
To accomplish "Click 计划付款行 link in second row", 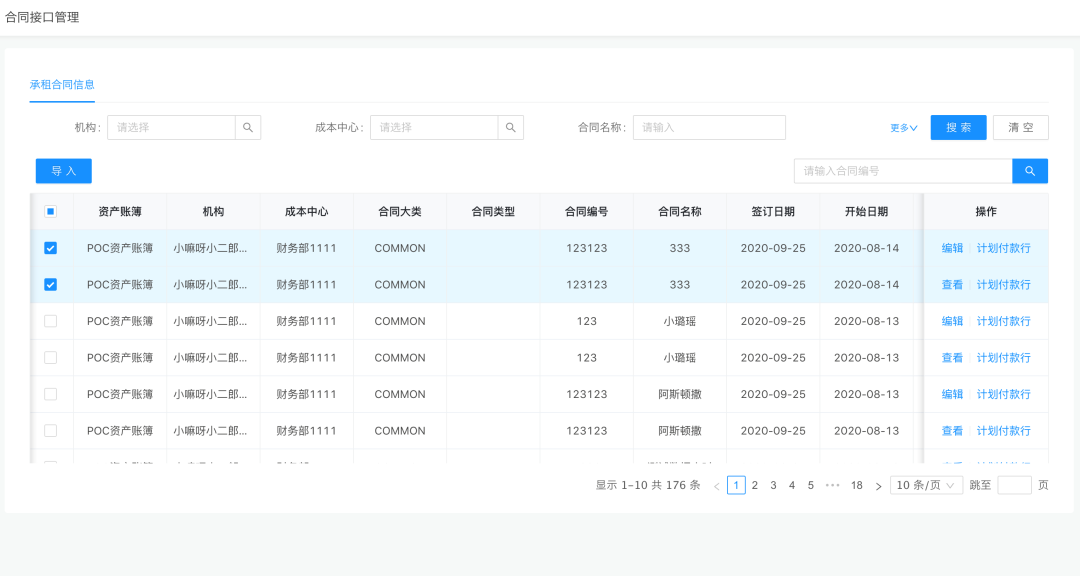I will pyautogui.click(x=1003, y=285).
